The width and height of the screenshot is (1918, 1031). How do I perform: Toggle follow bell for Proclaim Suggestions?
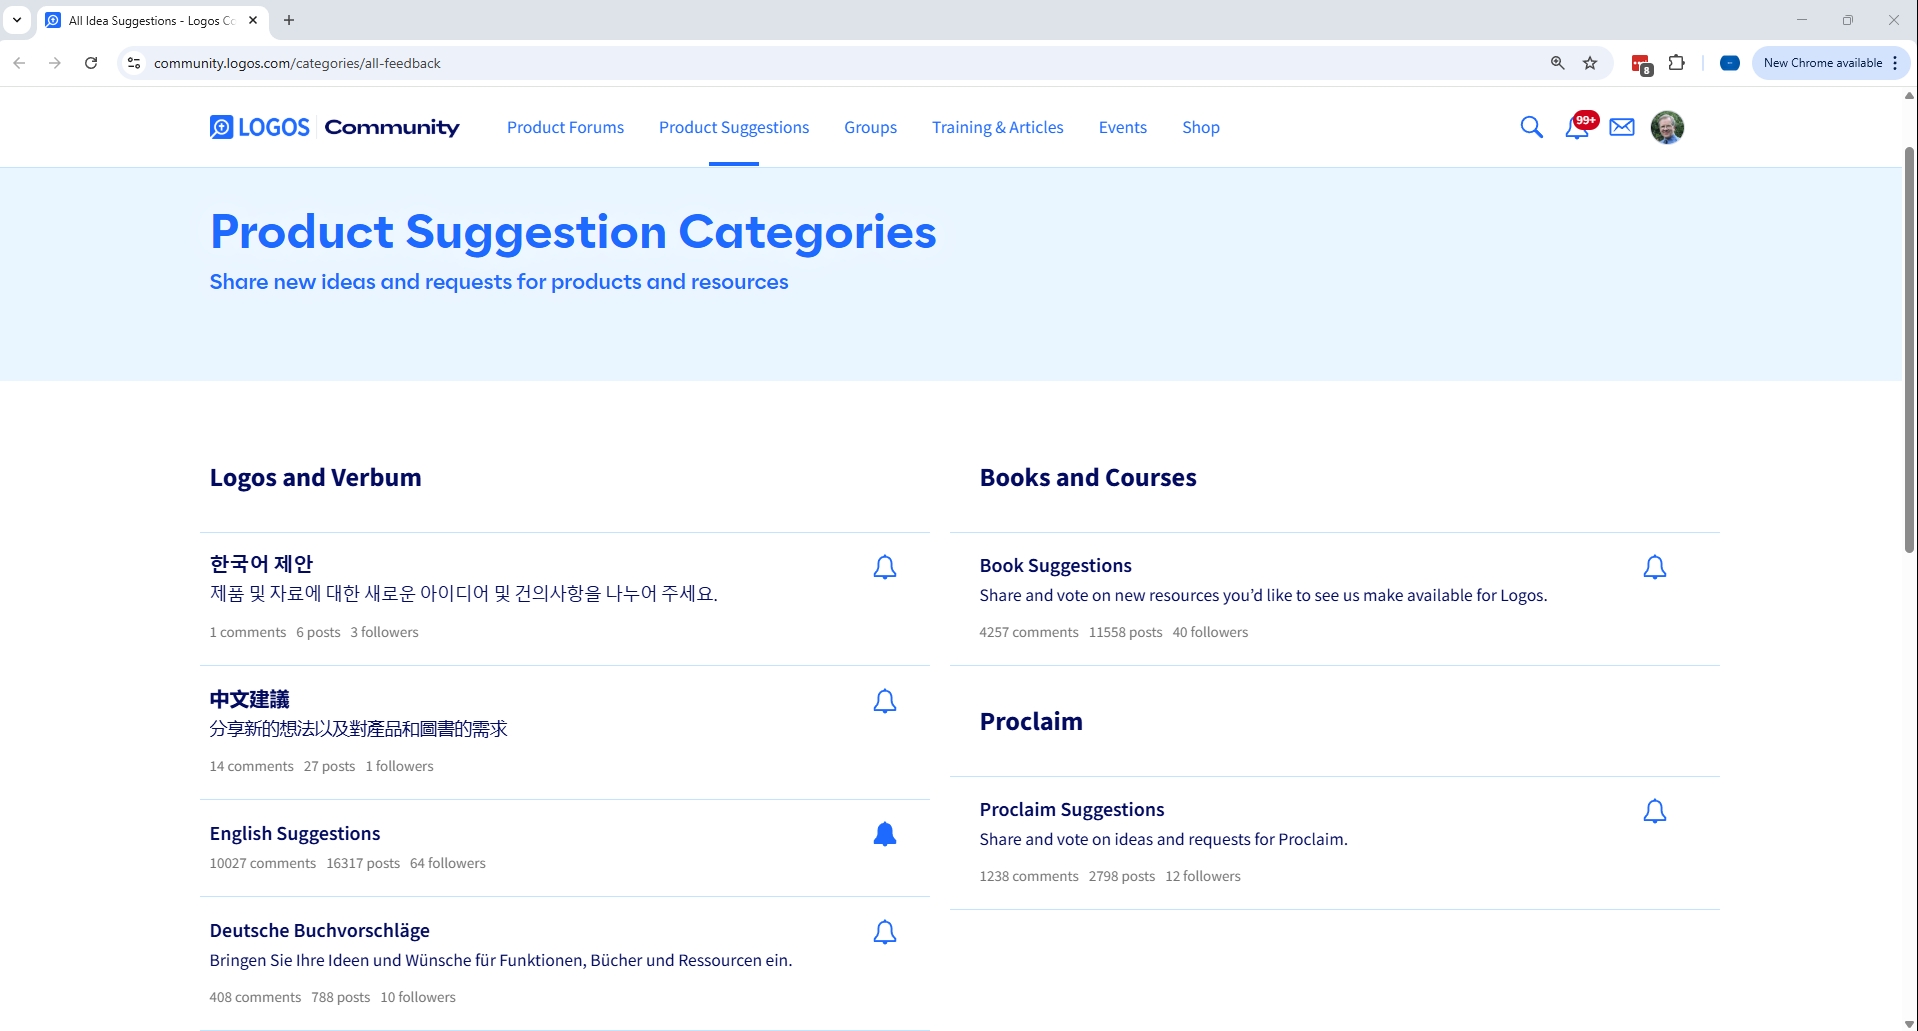click(1655, 811)
